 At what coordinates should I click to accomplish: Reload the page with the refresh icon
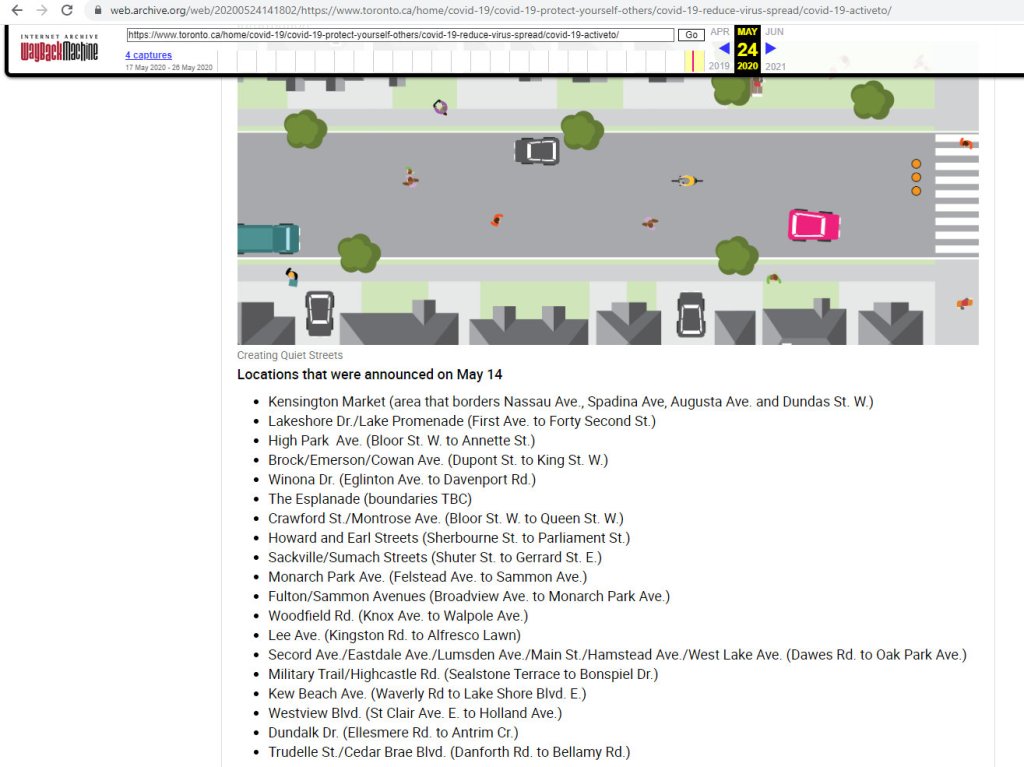click(67, 10)
